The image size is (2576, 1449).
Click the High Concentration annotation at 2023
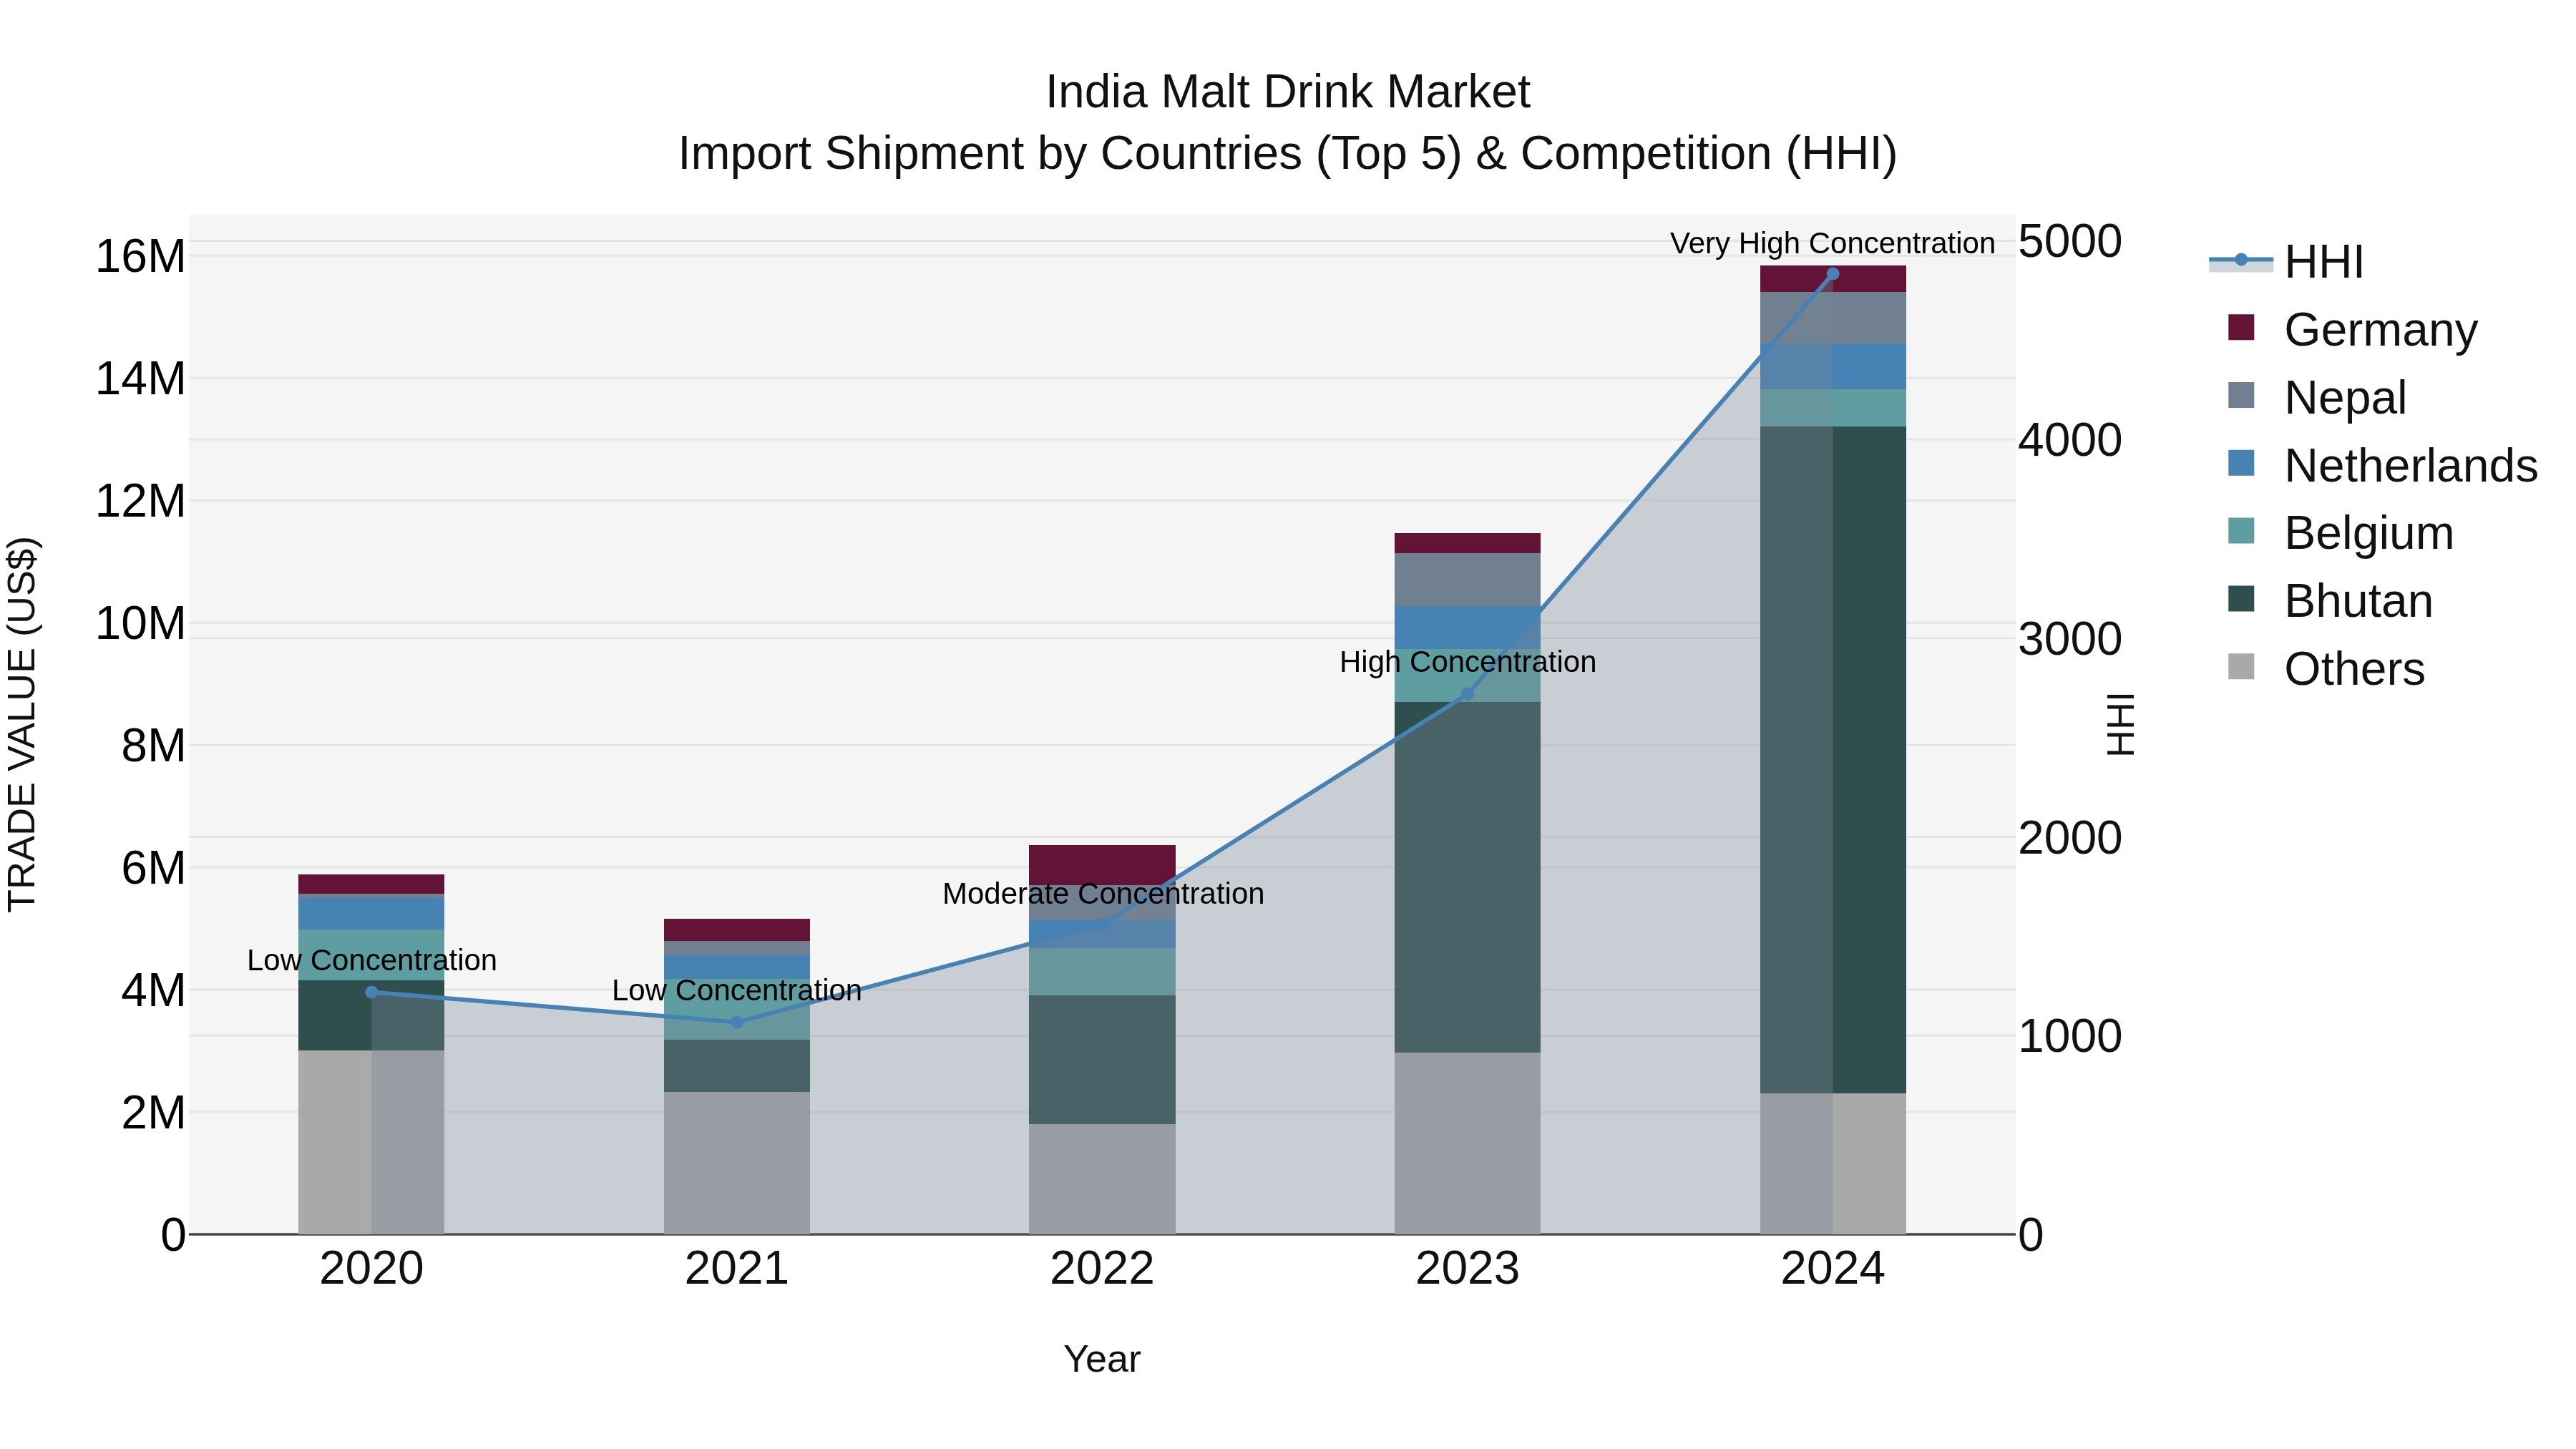click(x=1467, y=662)
